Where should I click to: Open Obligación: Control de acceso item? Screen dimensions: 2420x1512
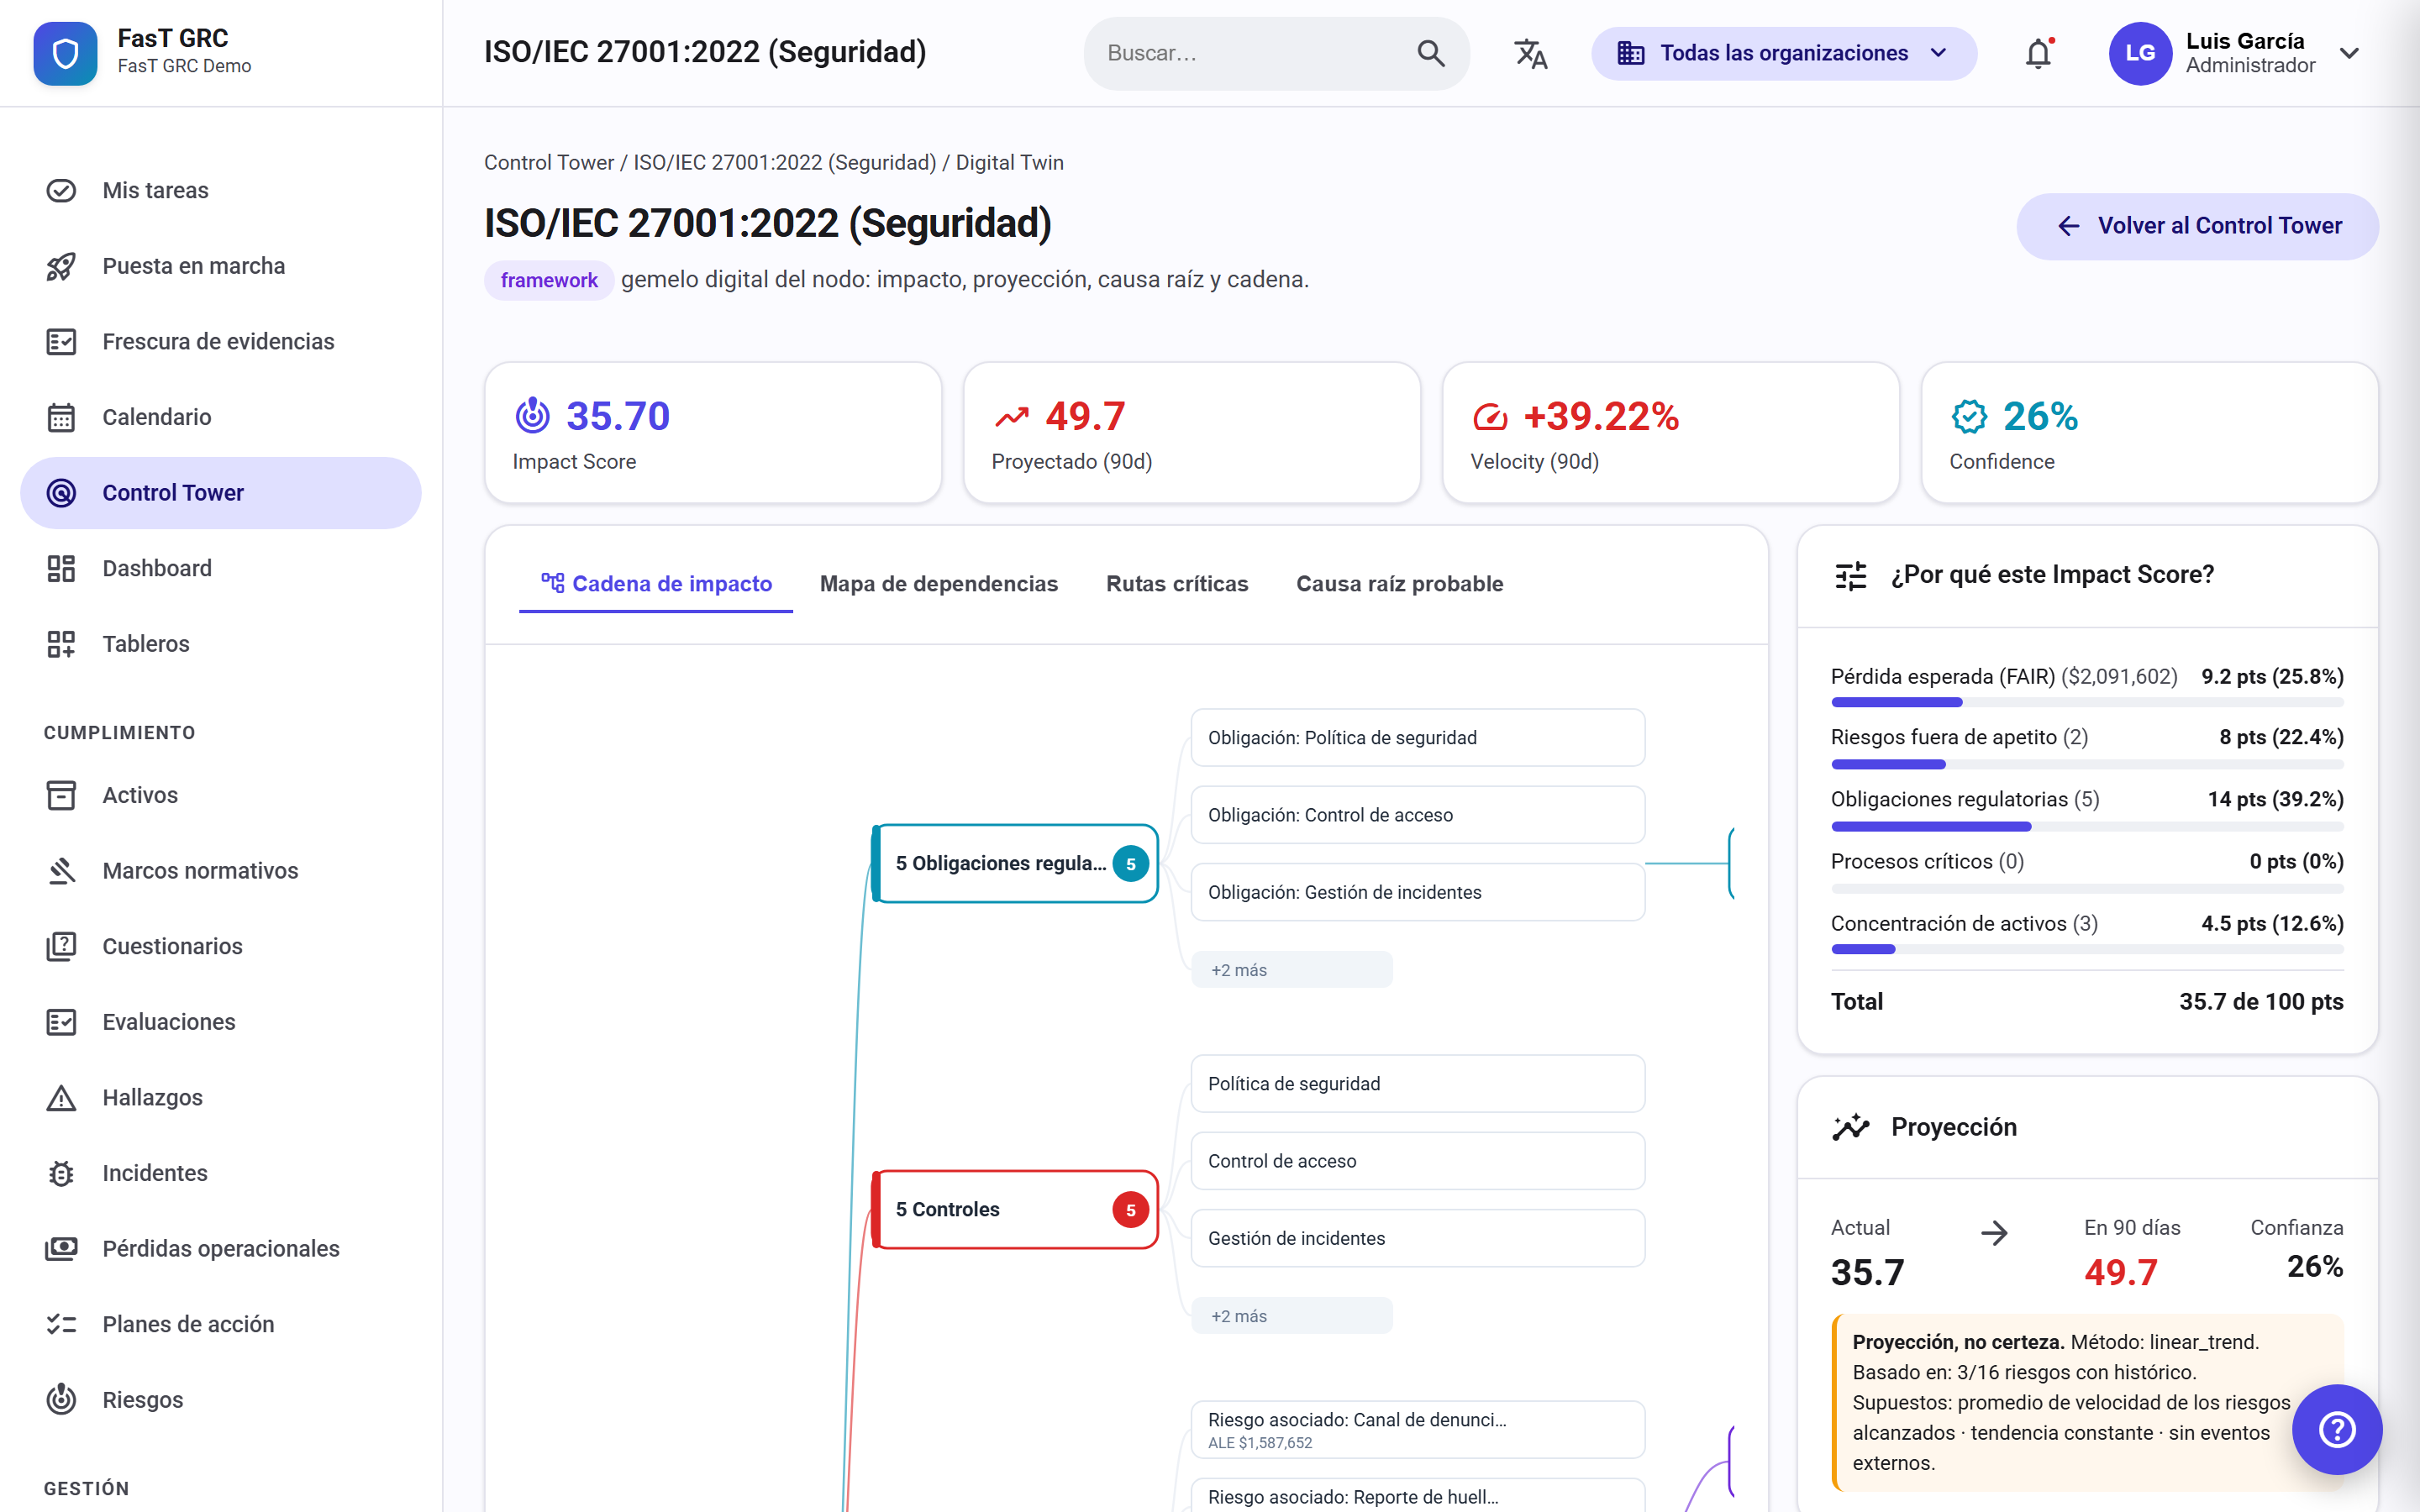(x=1417, y=815)
